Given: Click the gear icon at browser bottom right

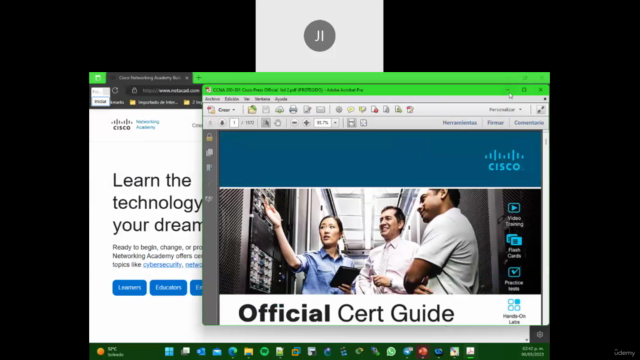Looking at the screenshot, I should pyautogui.click(x=540, y=335).
